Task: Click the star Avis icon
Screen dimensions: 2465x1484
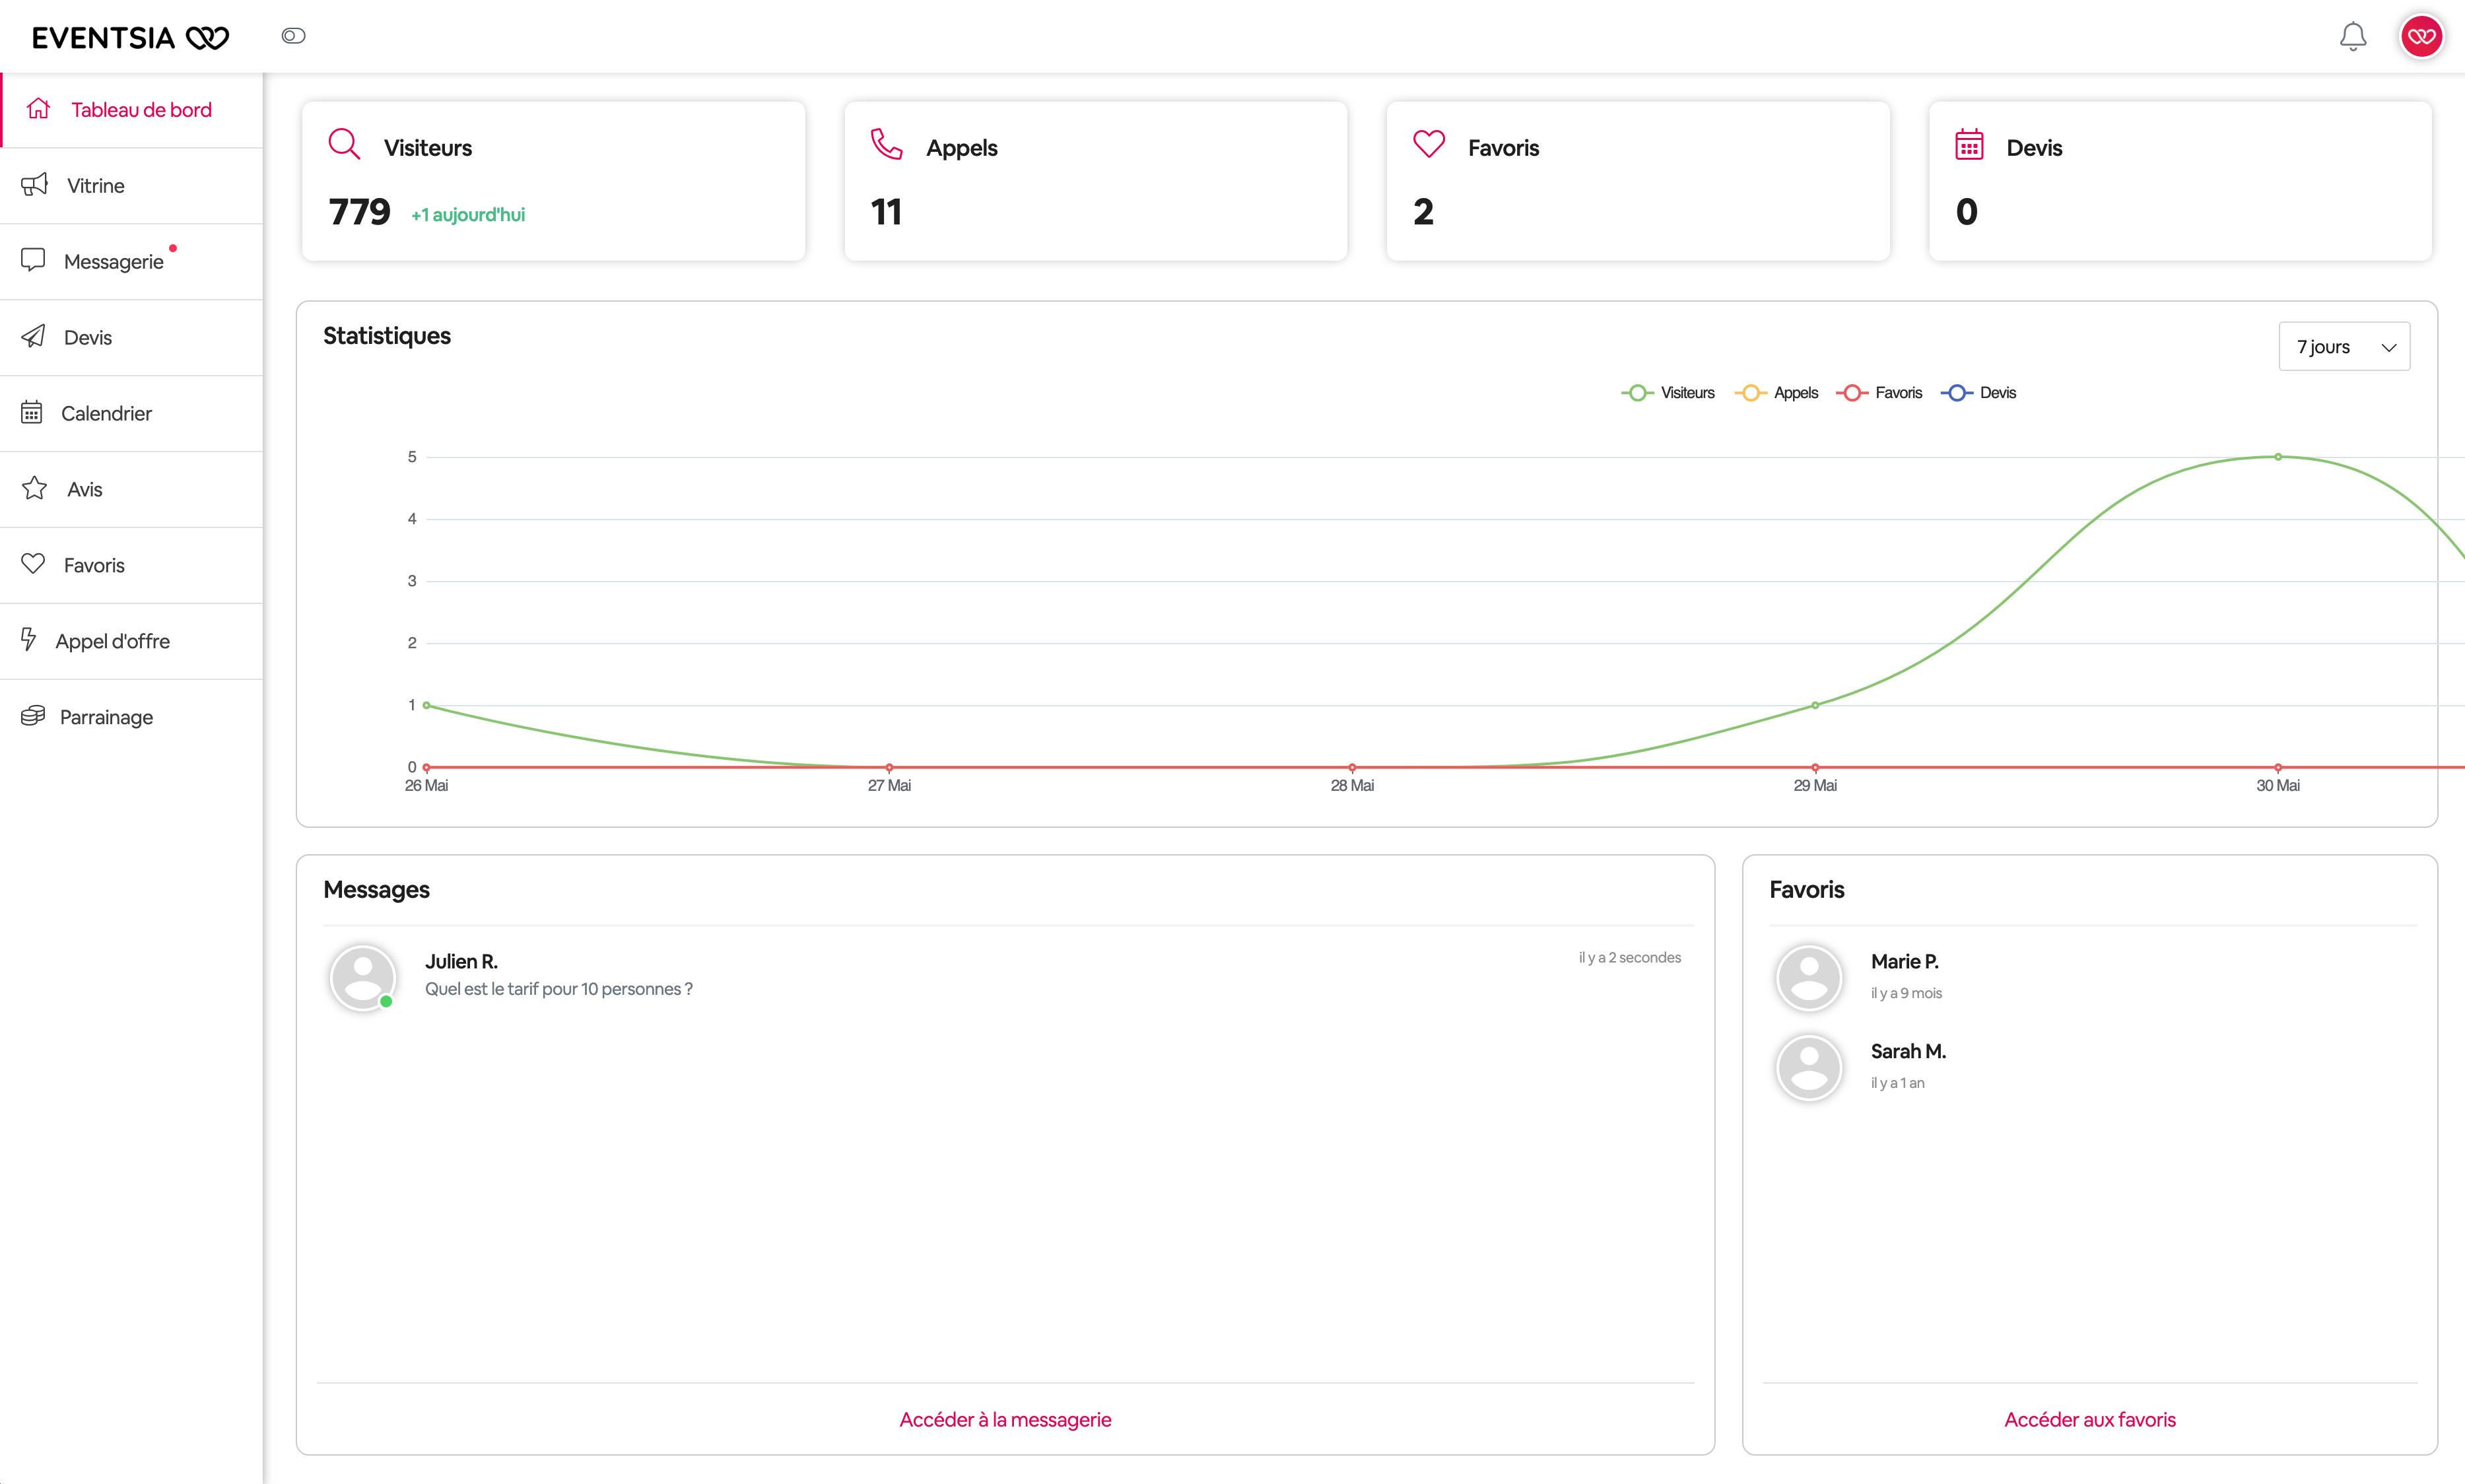Action: click(35, 488)
